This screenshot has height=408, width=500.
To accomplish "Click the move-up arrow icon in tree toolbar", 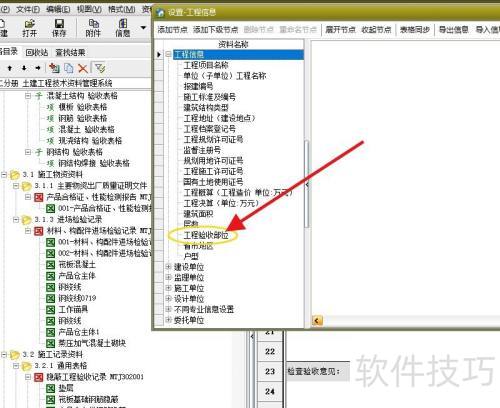I will pyautogui.click(x=10, y=68).
